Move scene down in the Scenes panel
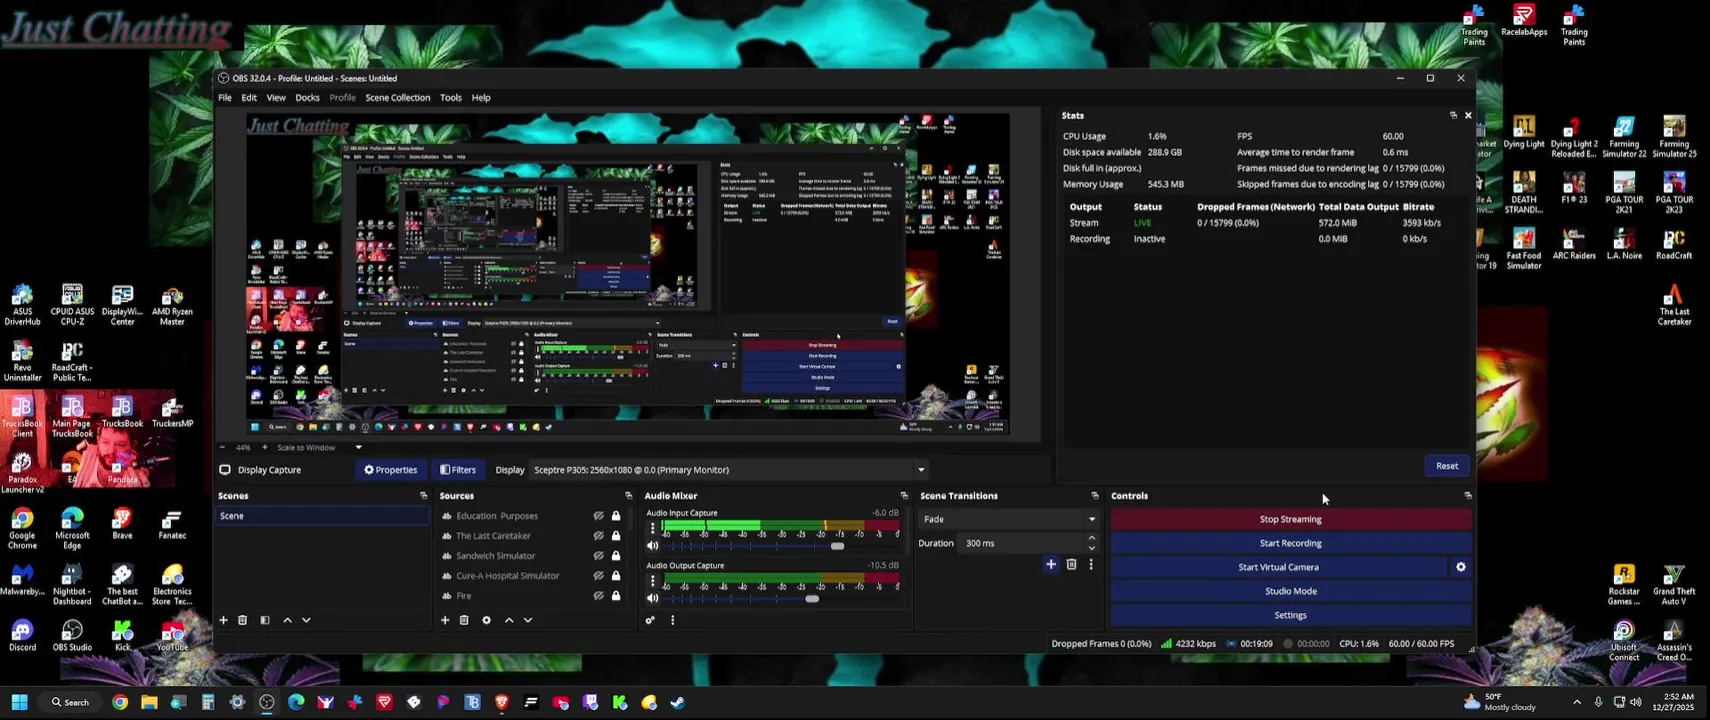Viewport: 1710px width, 720px height. click(x=306, y=620)
